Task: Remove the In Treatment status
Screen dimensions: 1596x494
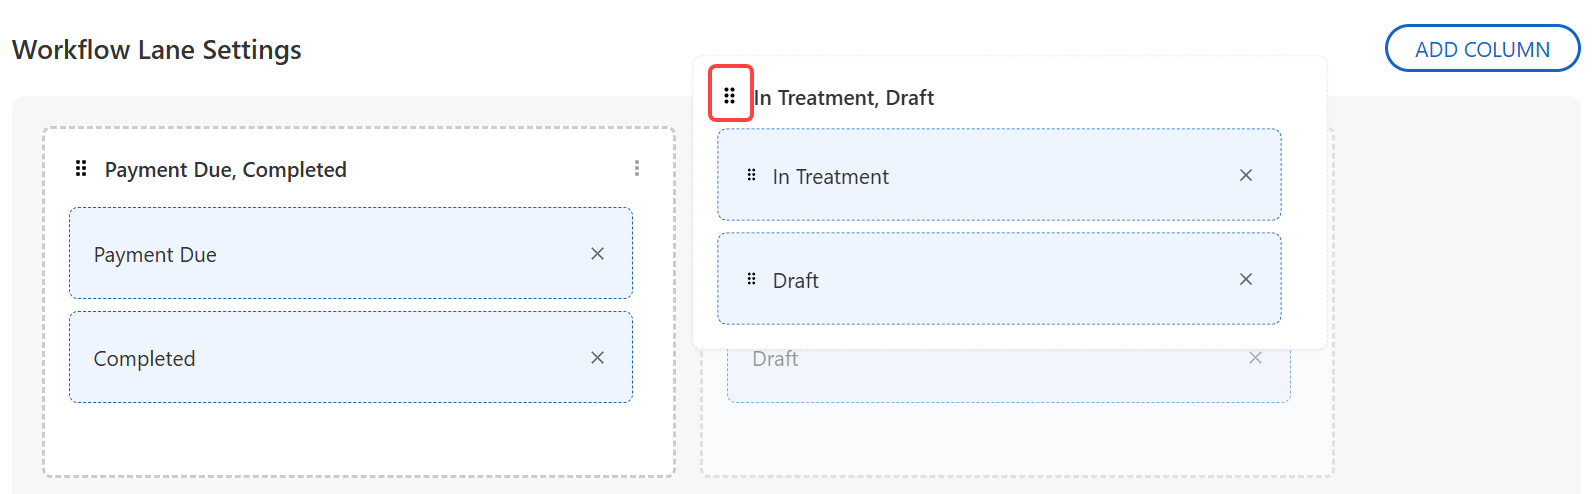Action: coord(1246,175)
